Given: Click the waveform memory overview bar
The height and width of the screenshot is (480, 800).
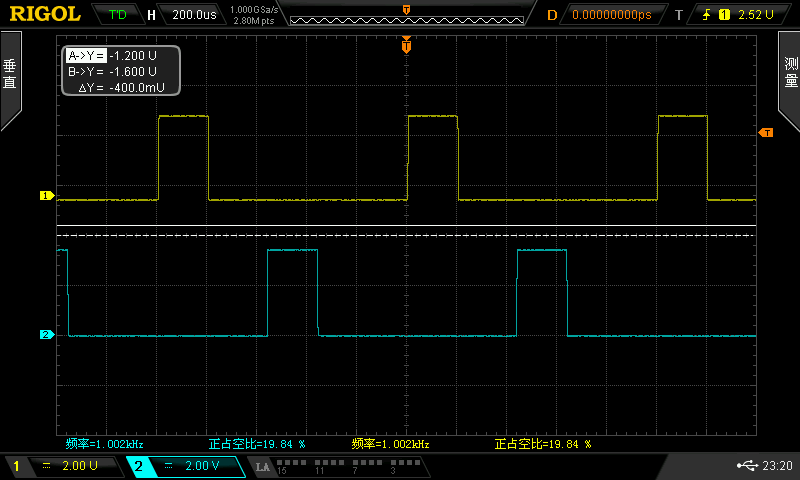Looking at the screenshot, I should pos(405,15).
